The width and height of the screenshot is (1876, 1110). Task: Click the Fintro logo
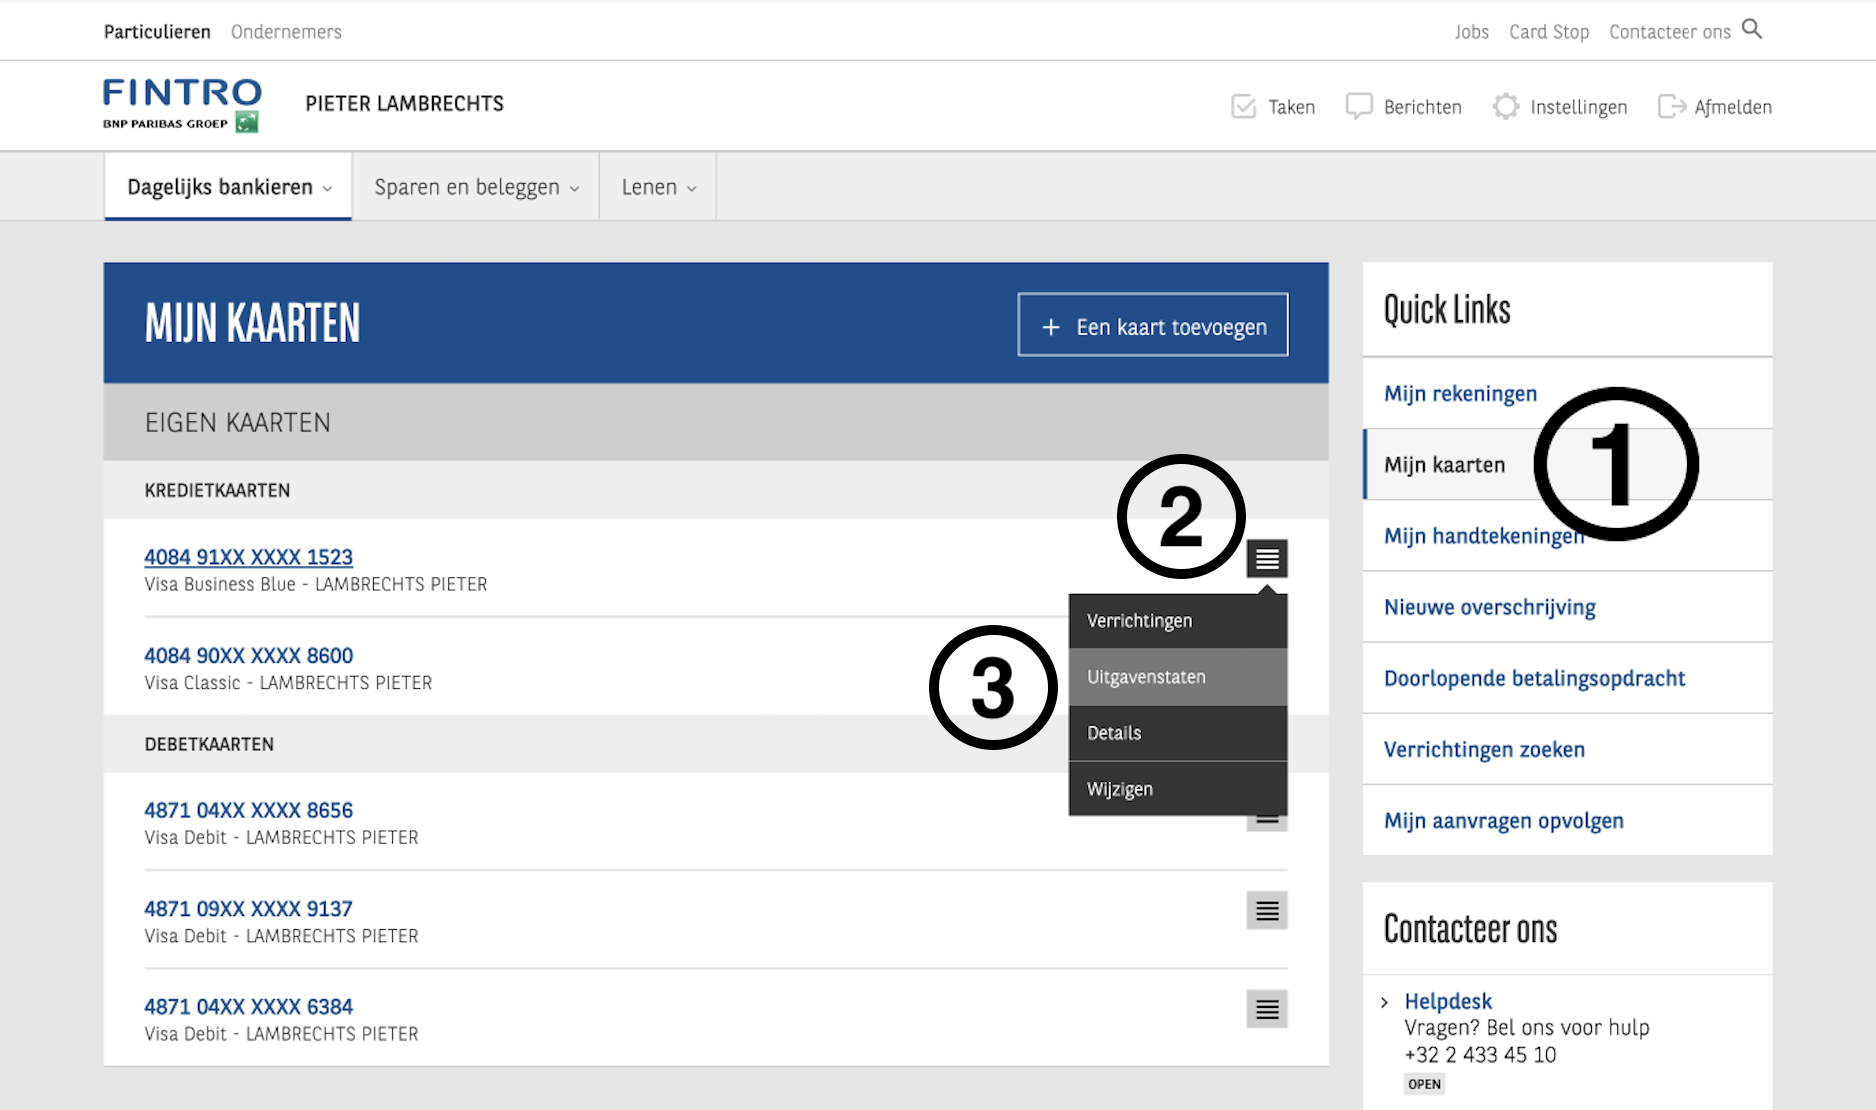coord(182,105)
